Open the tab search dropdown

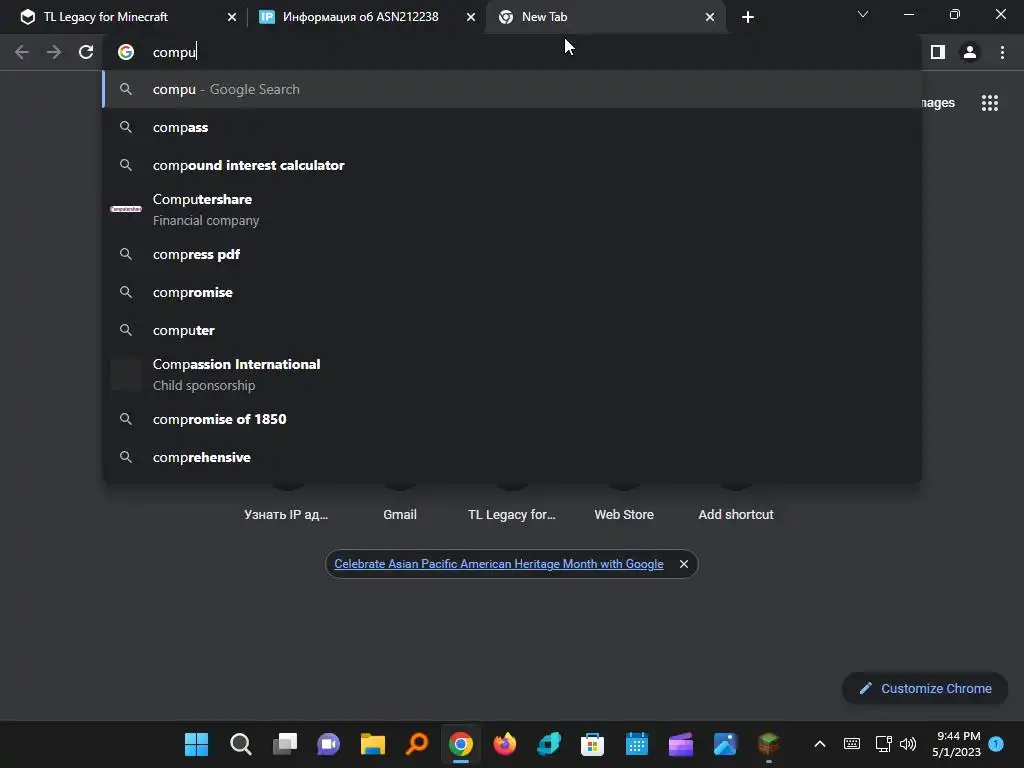pos(863,14)
